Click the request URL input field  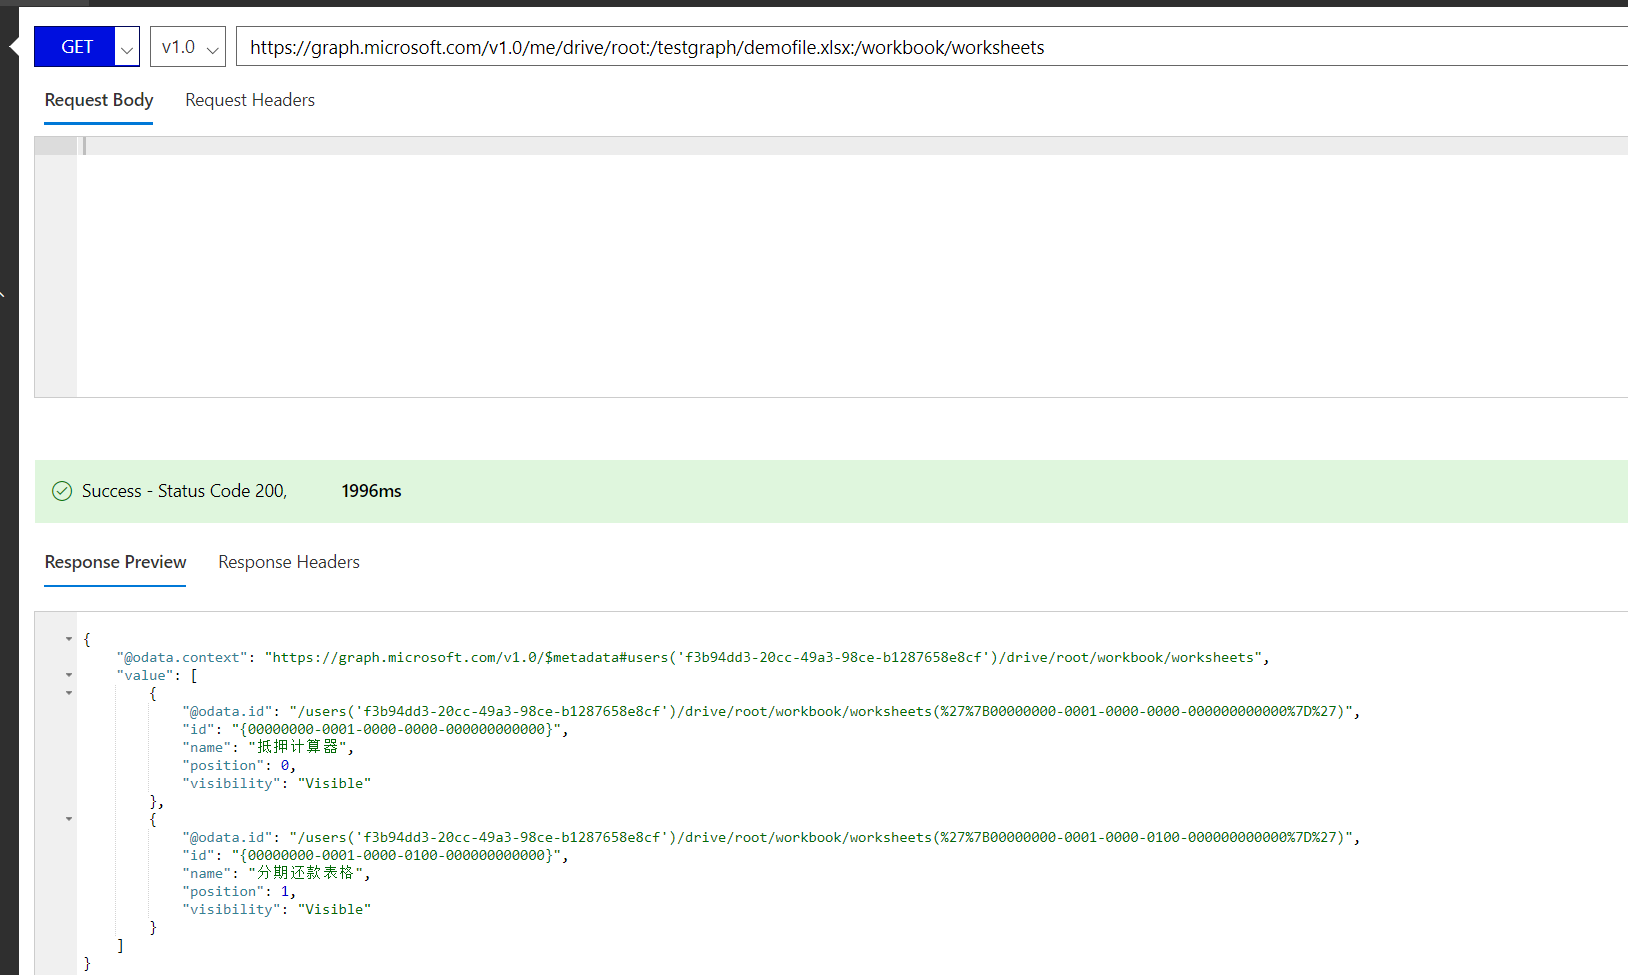click(900, 47)
